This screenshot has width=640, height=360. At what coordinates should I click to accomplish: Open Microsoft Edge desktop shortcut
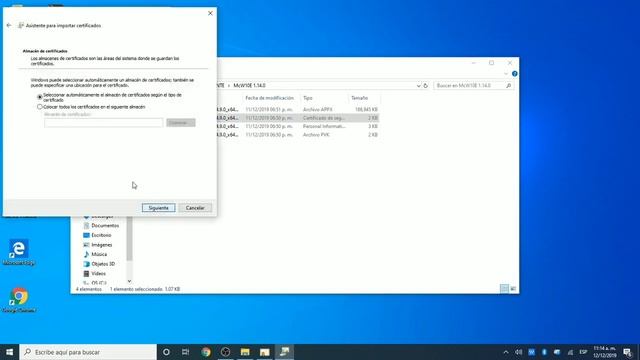pyautogui.click(x=19, y=252)
